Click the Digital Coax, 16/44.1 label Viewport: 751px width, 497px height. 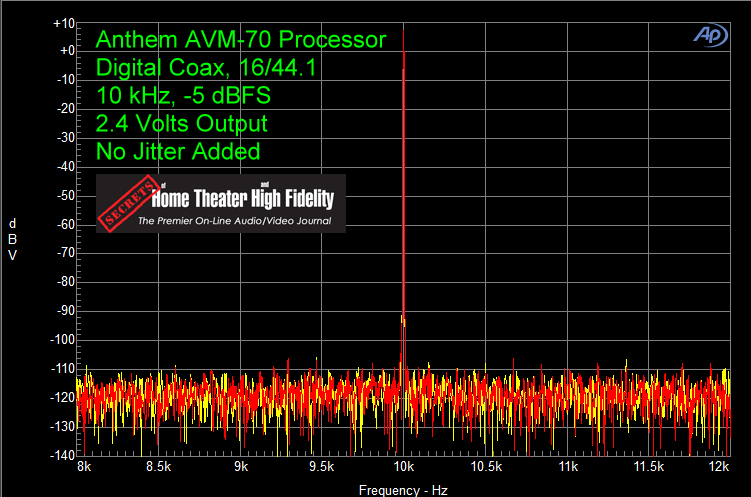[x=209, y=68]
